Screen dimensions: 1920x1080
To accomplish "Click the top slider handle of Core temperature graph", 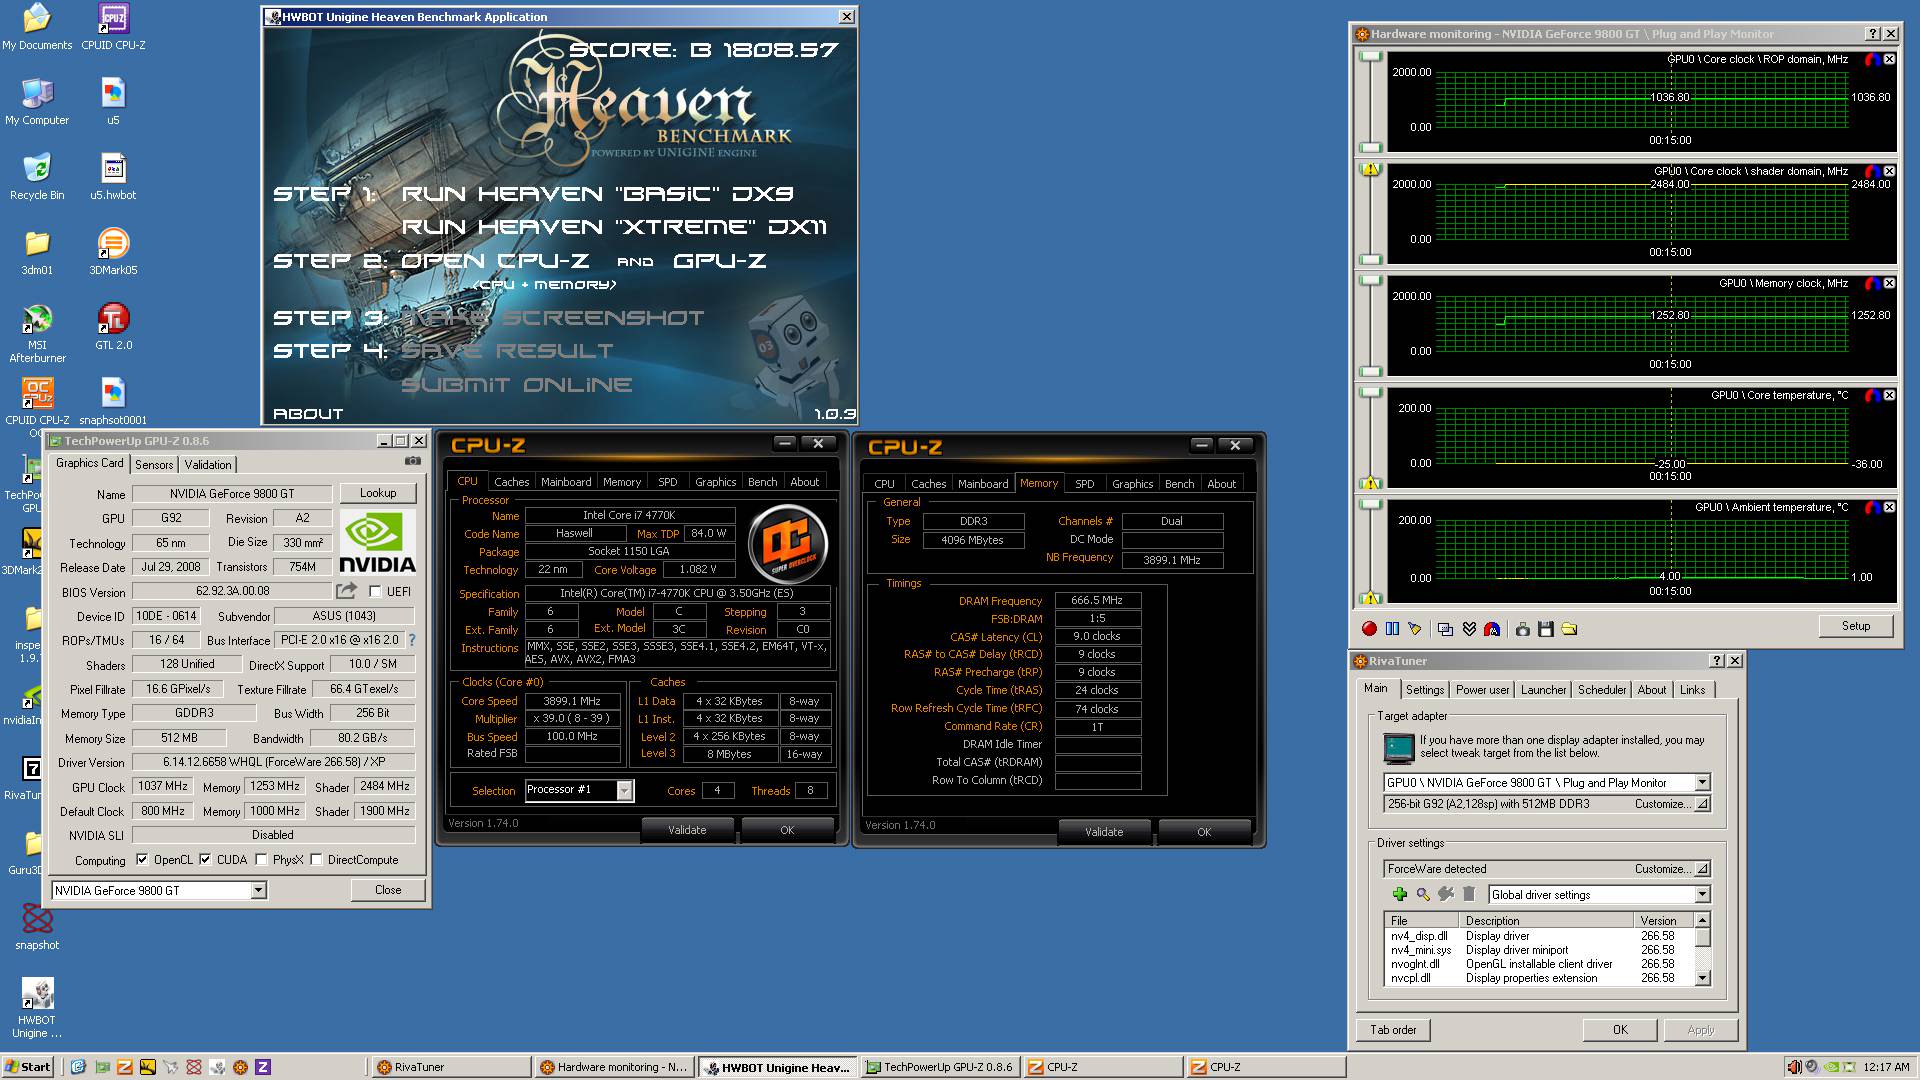I will [x=1369, y=392].
